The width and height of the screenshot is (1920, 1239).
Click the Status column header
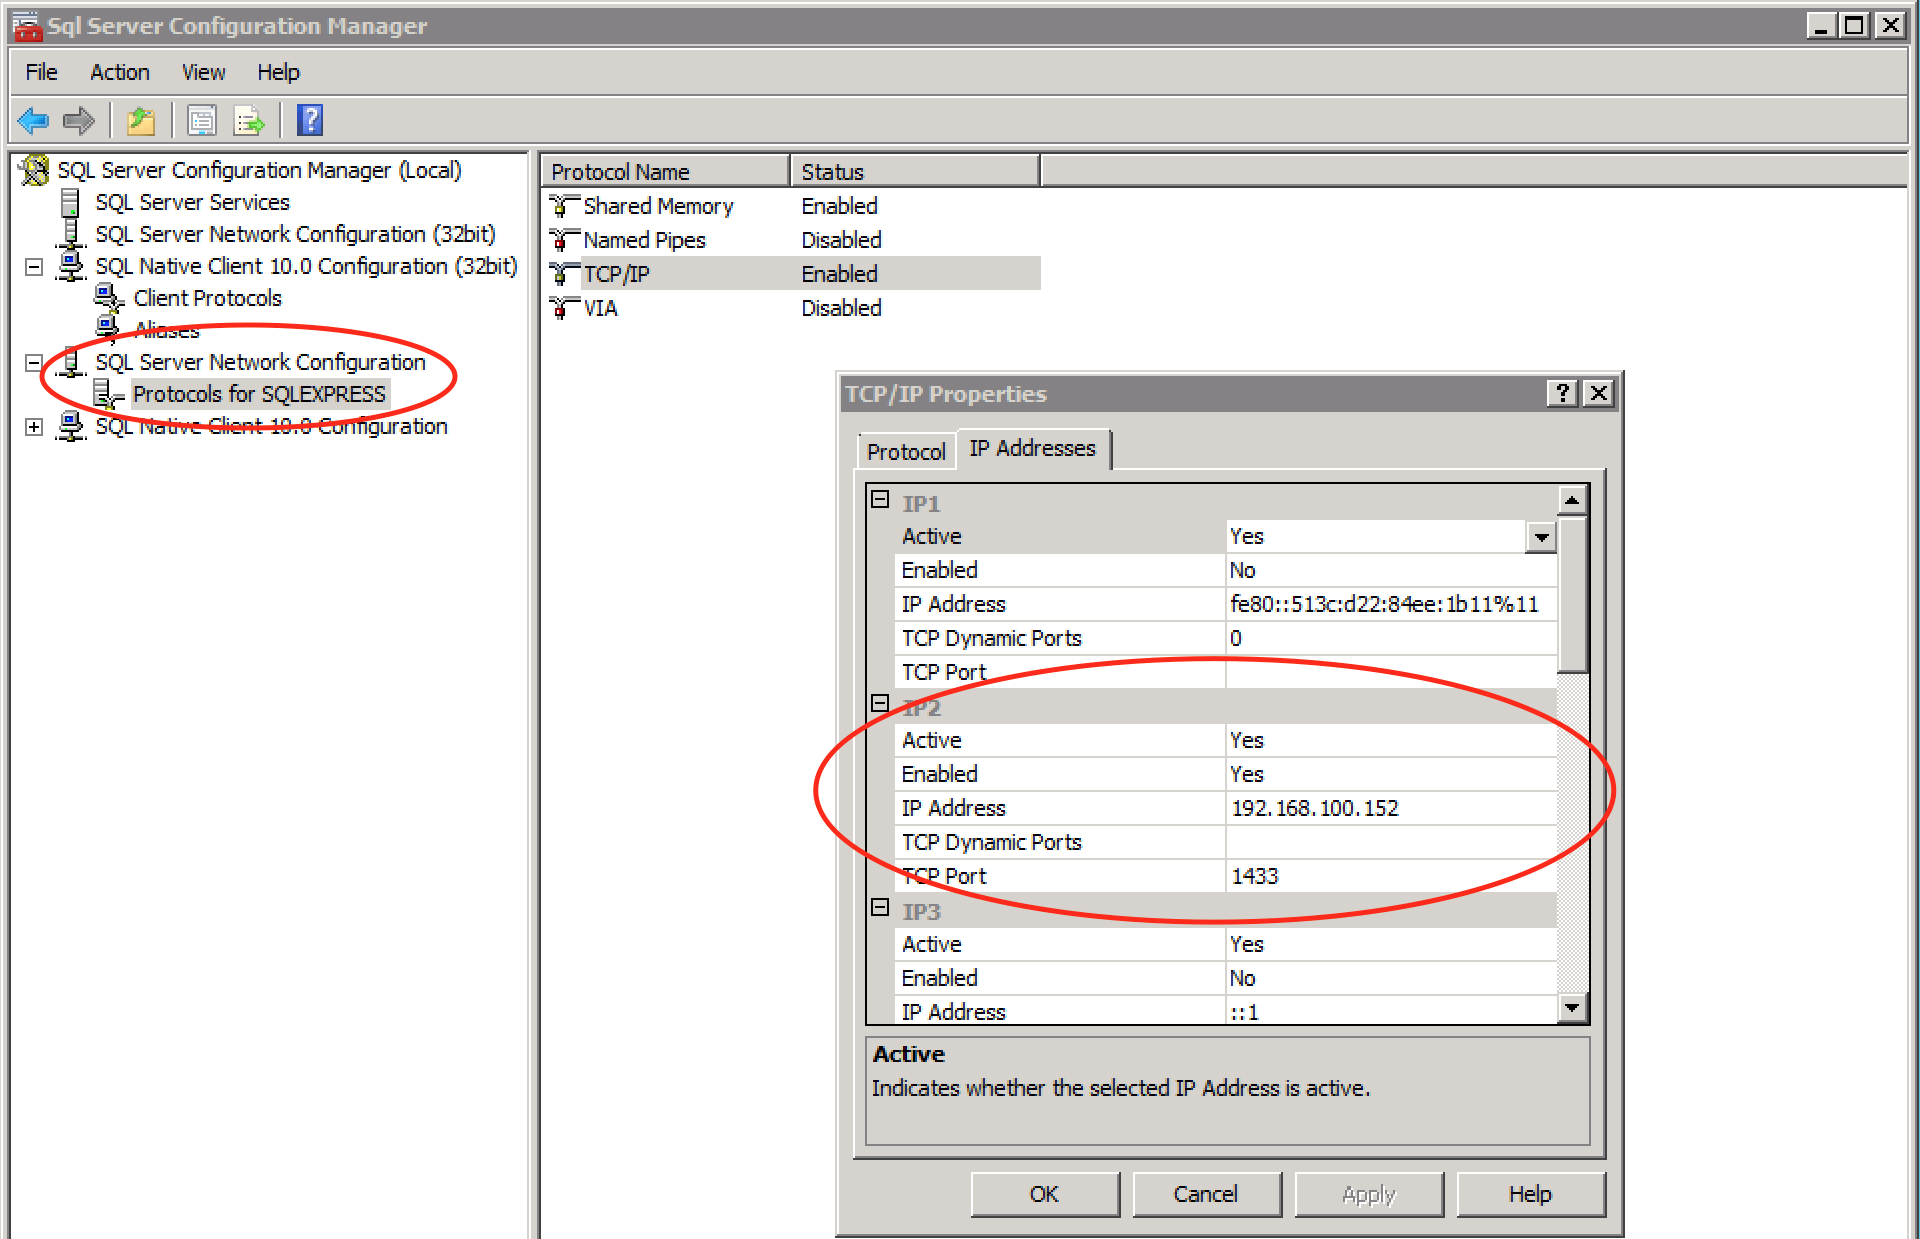click(x=915, y=172)
